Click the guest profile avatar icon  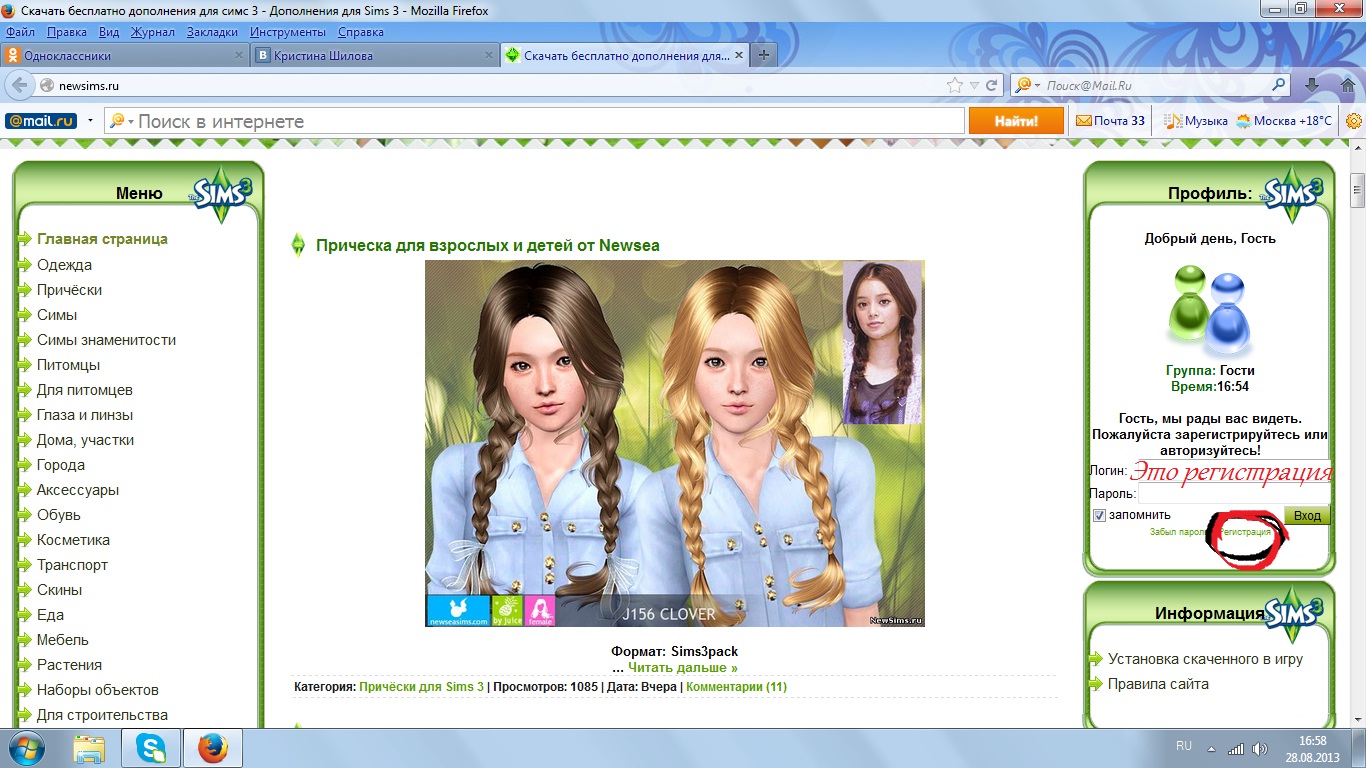tap(1210, 310)
